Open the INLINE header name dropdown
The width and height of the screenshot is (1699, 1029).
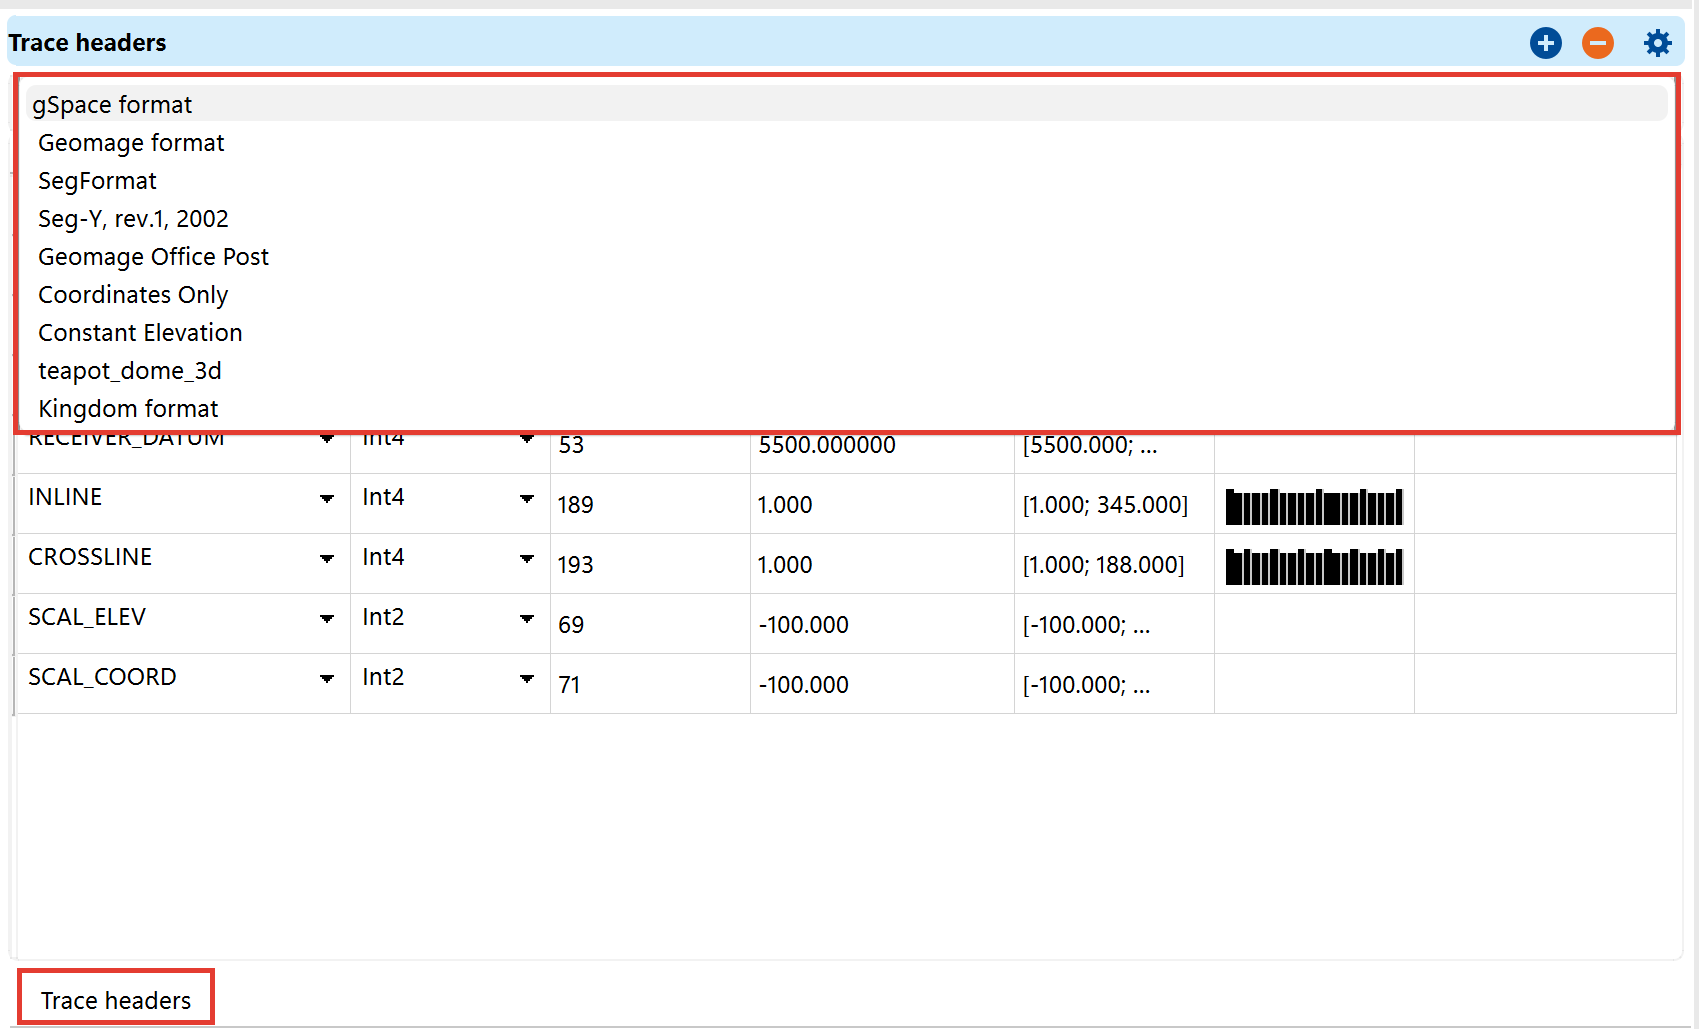point(328,499)
